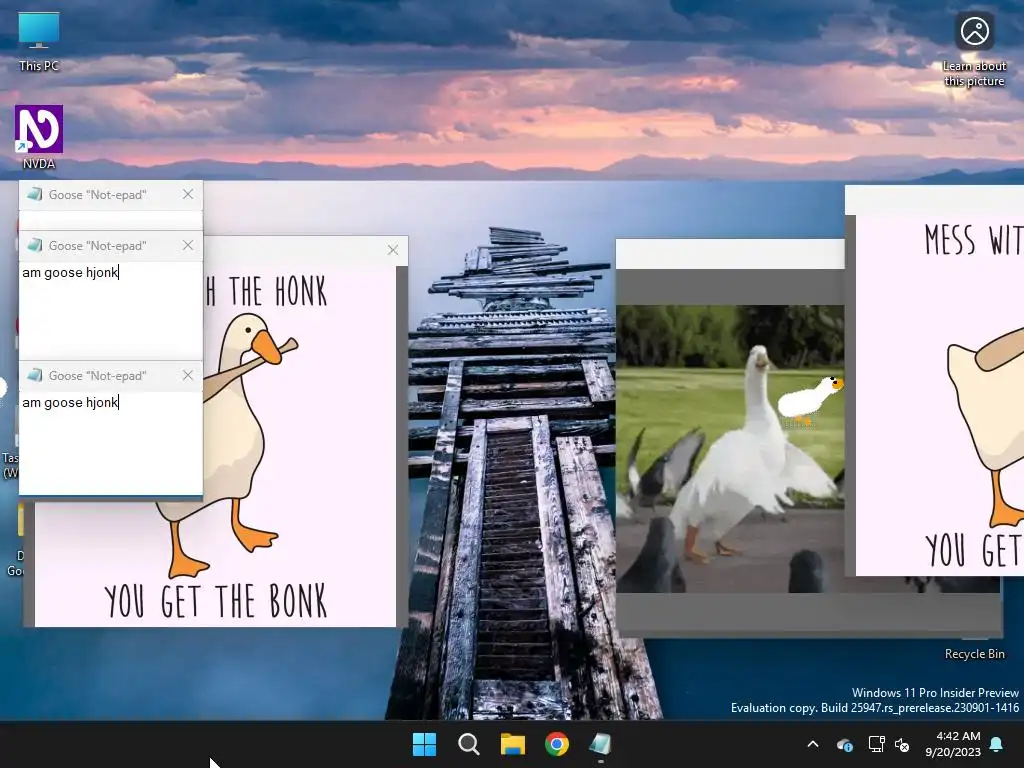Open the OneDrive cloud tray icon

point(844,744)
